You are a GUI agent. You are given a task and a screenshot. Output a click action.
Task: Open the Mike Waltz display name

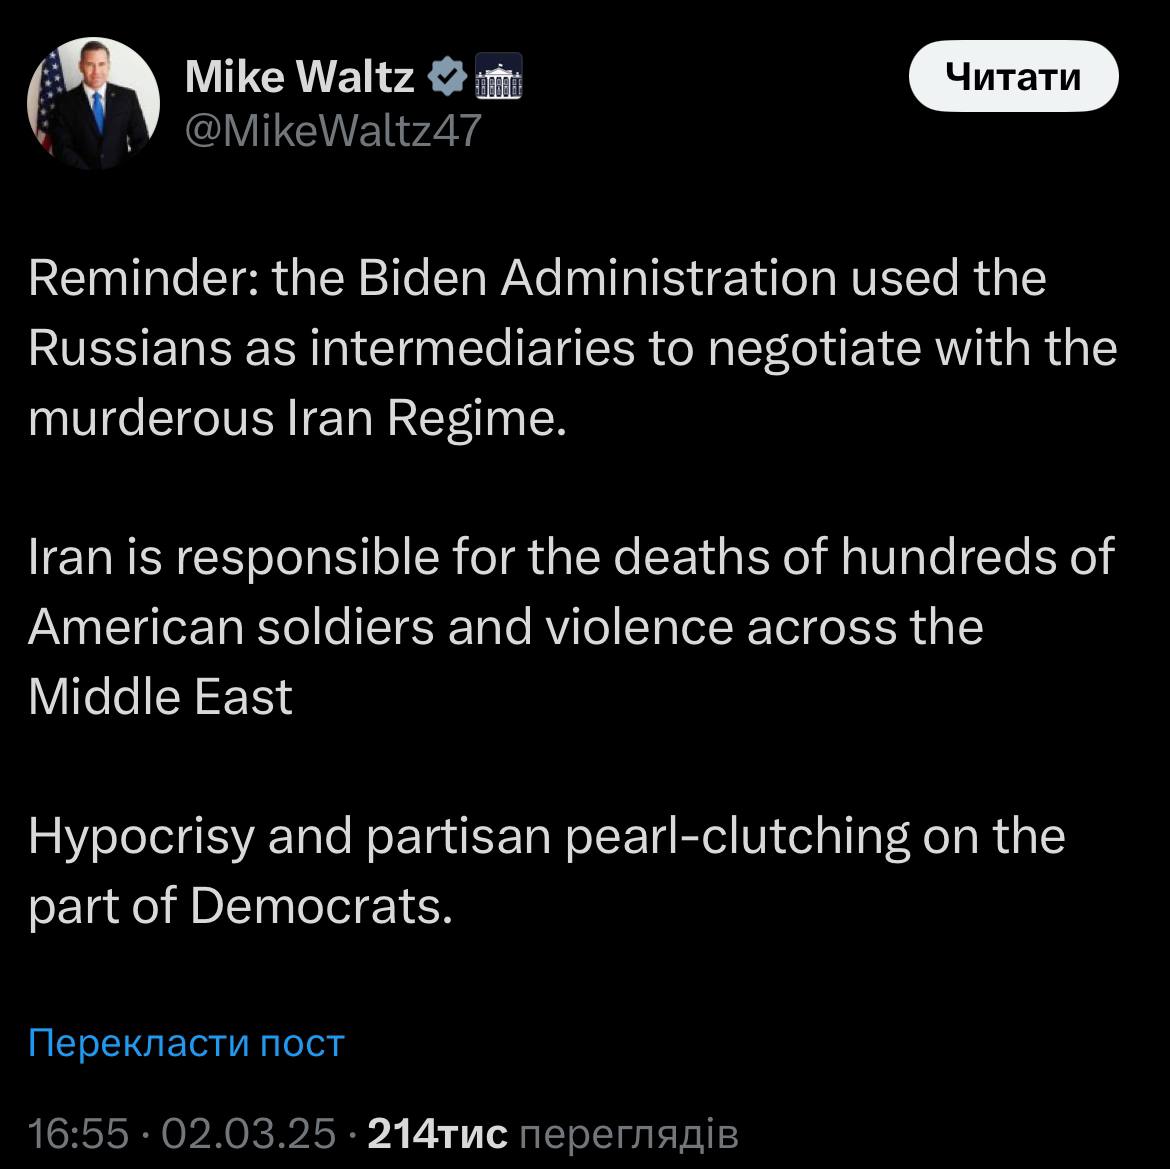click(299, 77)
